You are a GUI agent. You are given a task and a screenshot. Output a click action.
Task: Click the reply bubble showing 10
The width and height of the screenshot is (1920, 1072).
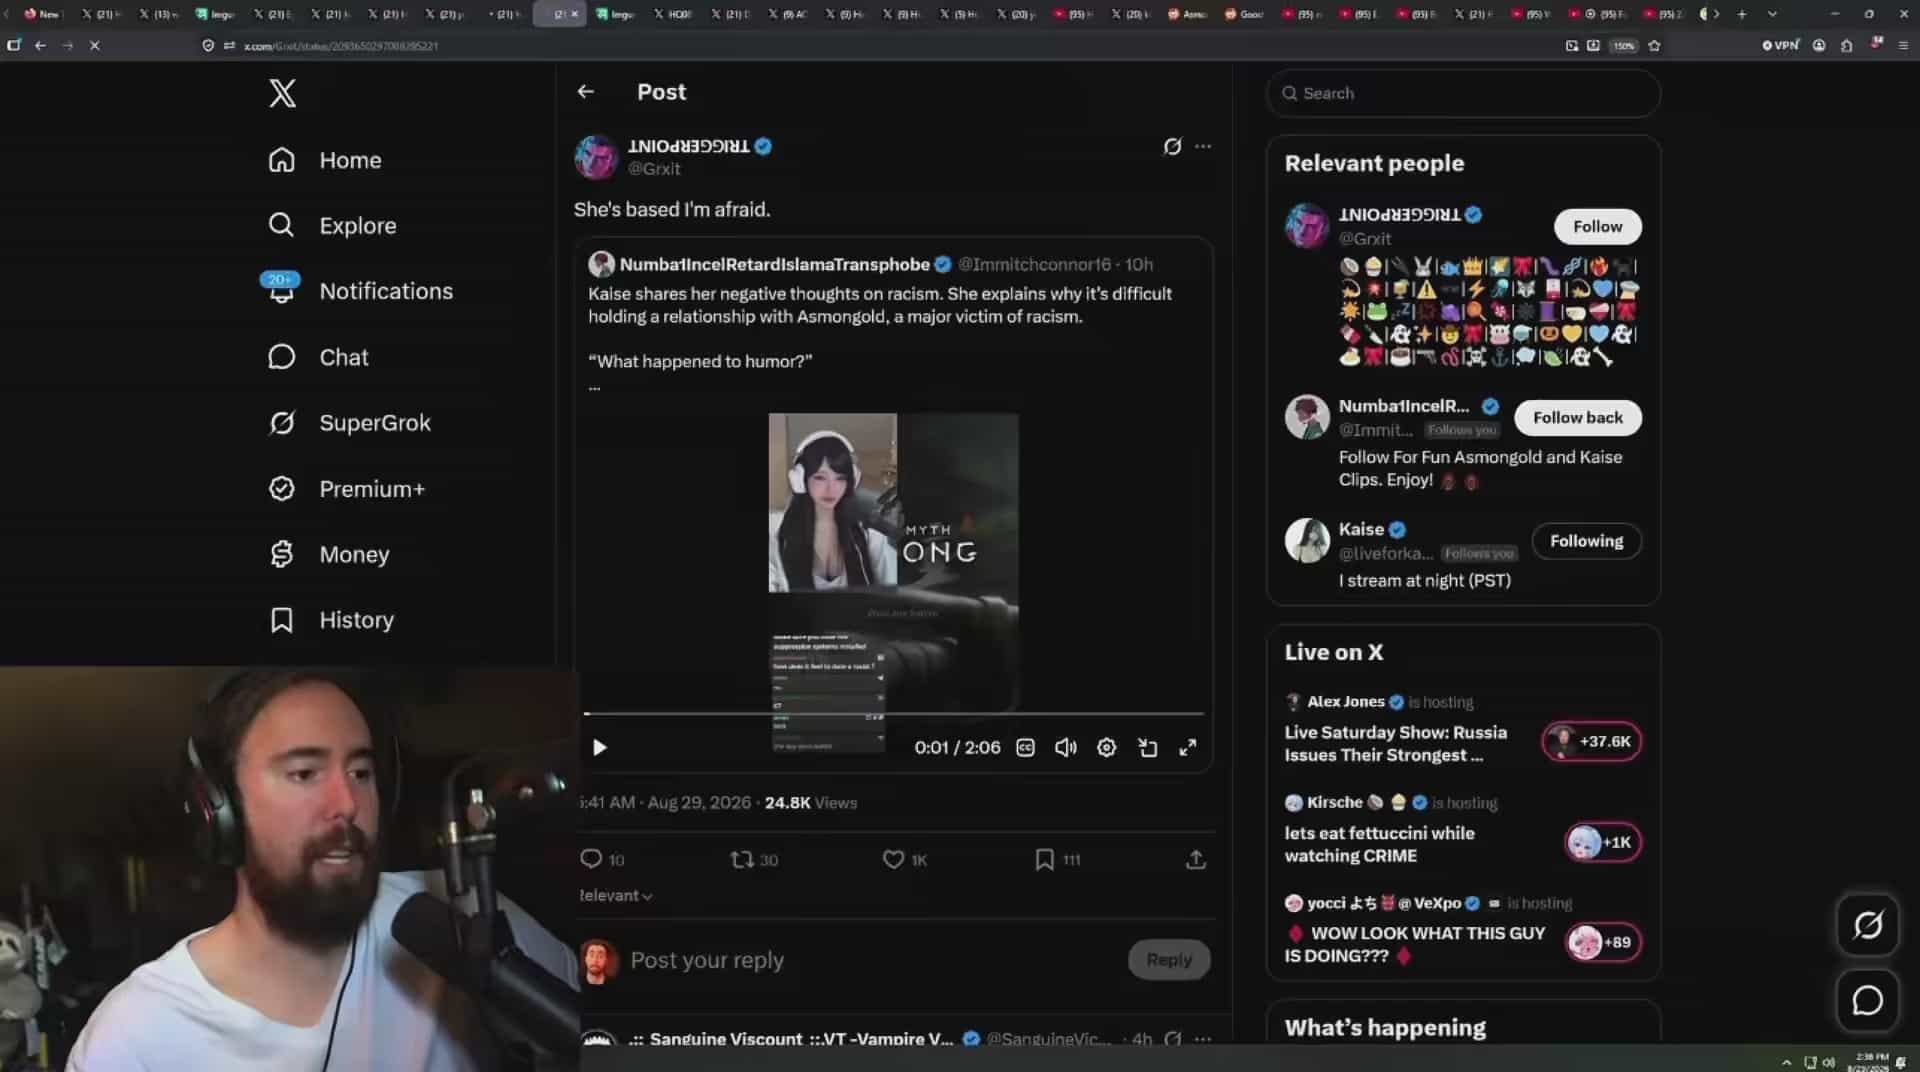[x=602, y=860]
